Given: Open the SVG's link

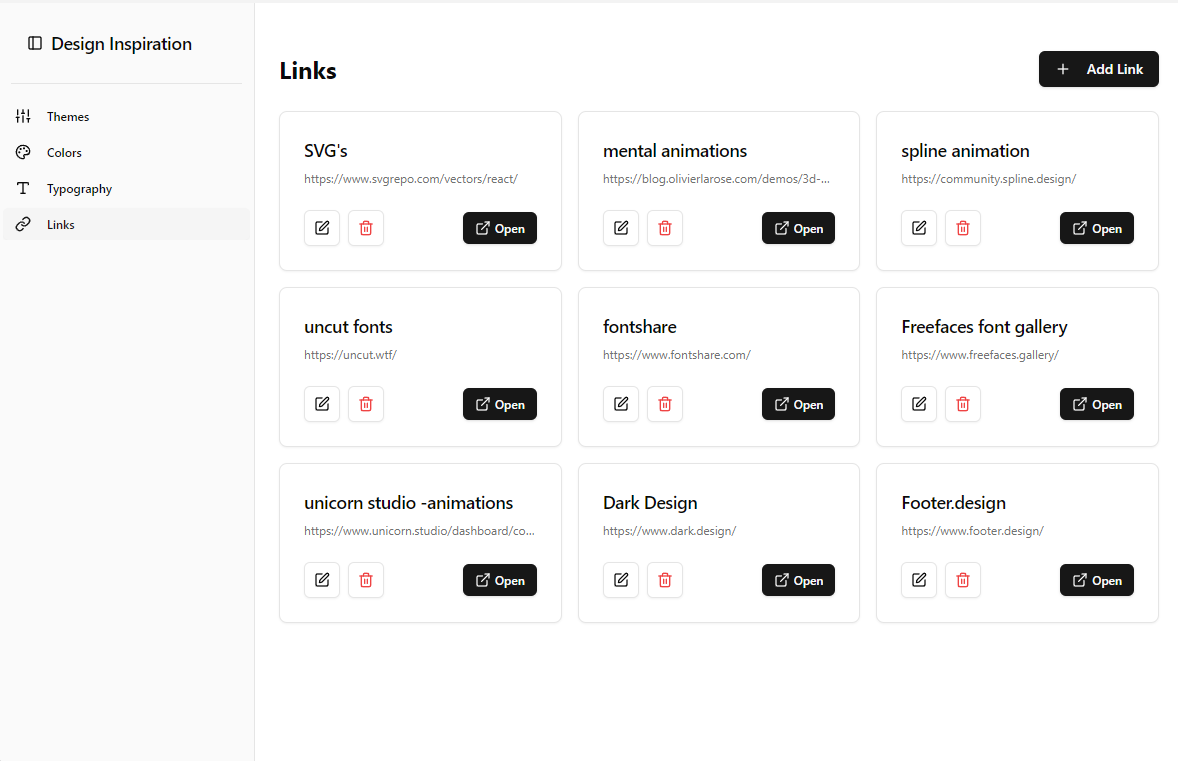Looking at the screenshot, I should 500,228.
